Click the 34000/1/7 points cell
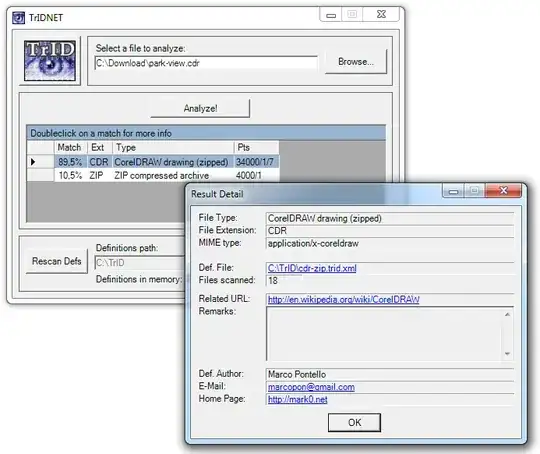 pos(256,162)
